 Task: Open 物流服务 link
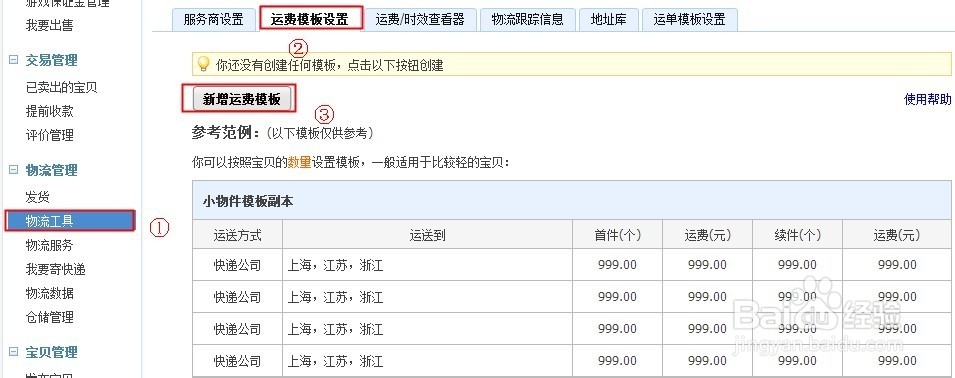tap(49, 245)
